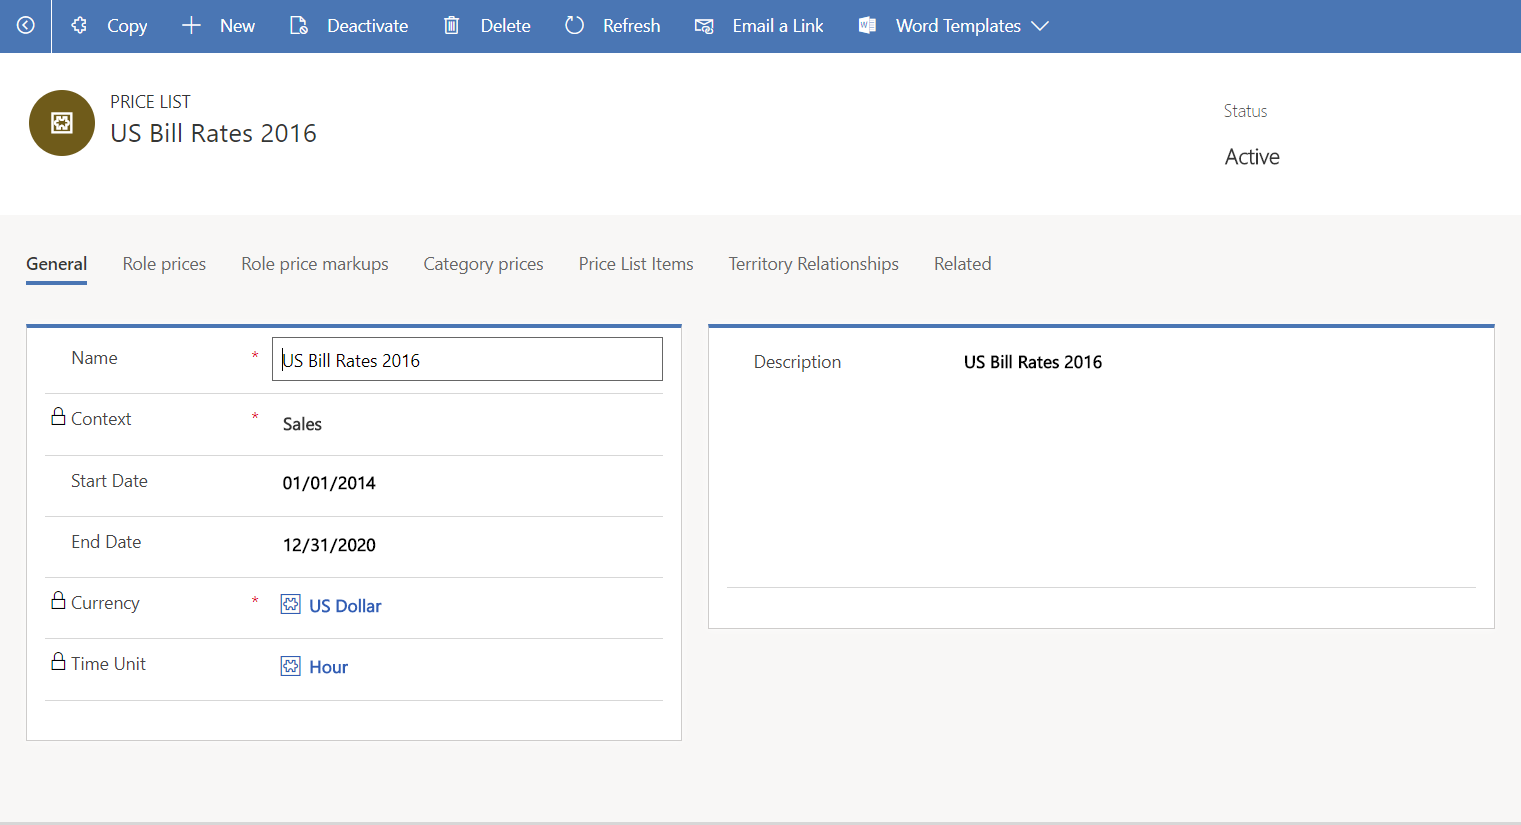Click the Email a Link icon
The height and width of the screenshot is (825, 1521).
point(703,26)
